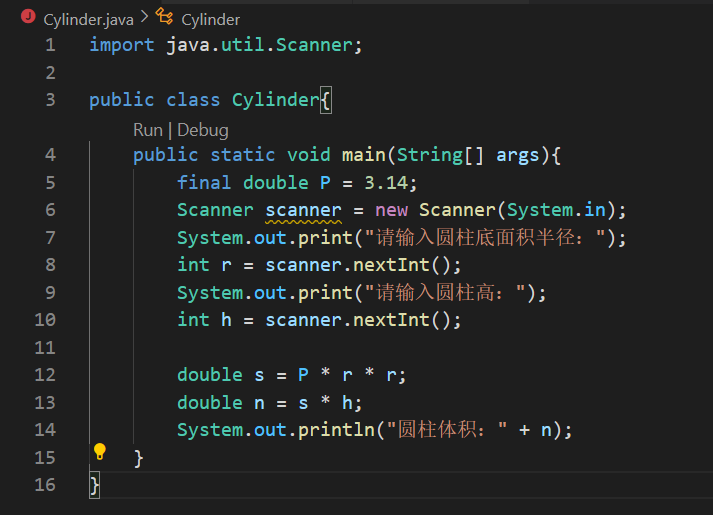Click 'nextInt' on line 10
This screenshot has height=515, width=713.
392,320
